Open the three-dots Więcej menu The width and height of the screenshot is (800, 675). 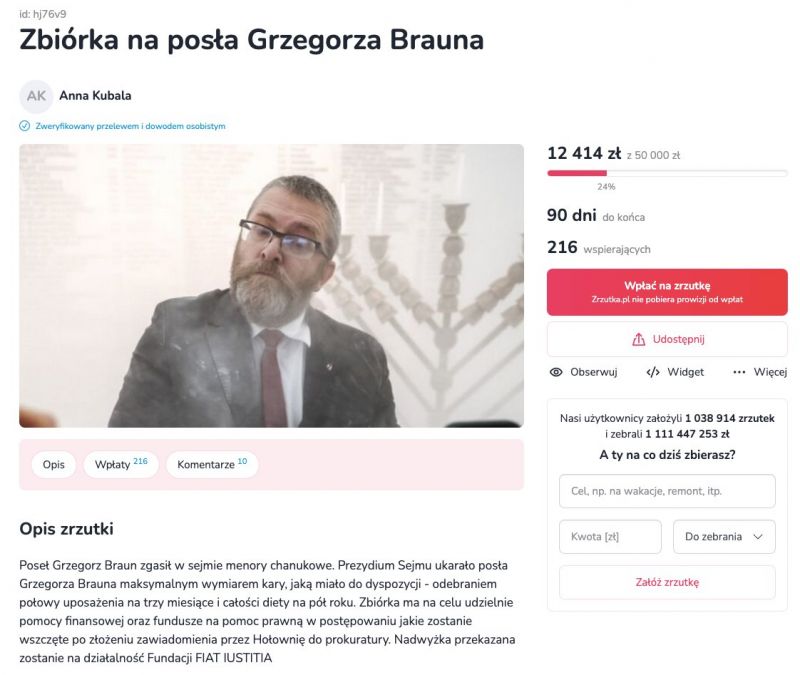tap(760, 372)
